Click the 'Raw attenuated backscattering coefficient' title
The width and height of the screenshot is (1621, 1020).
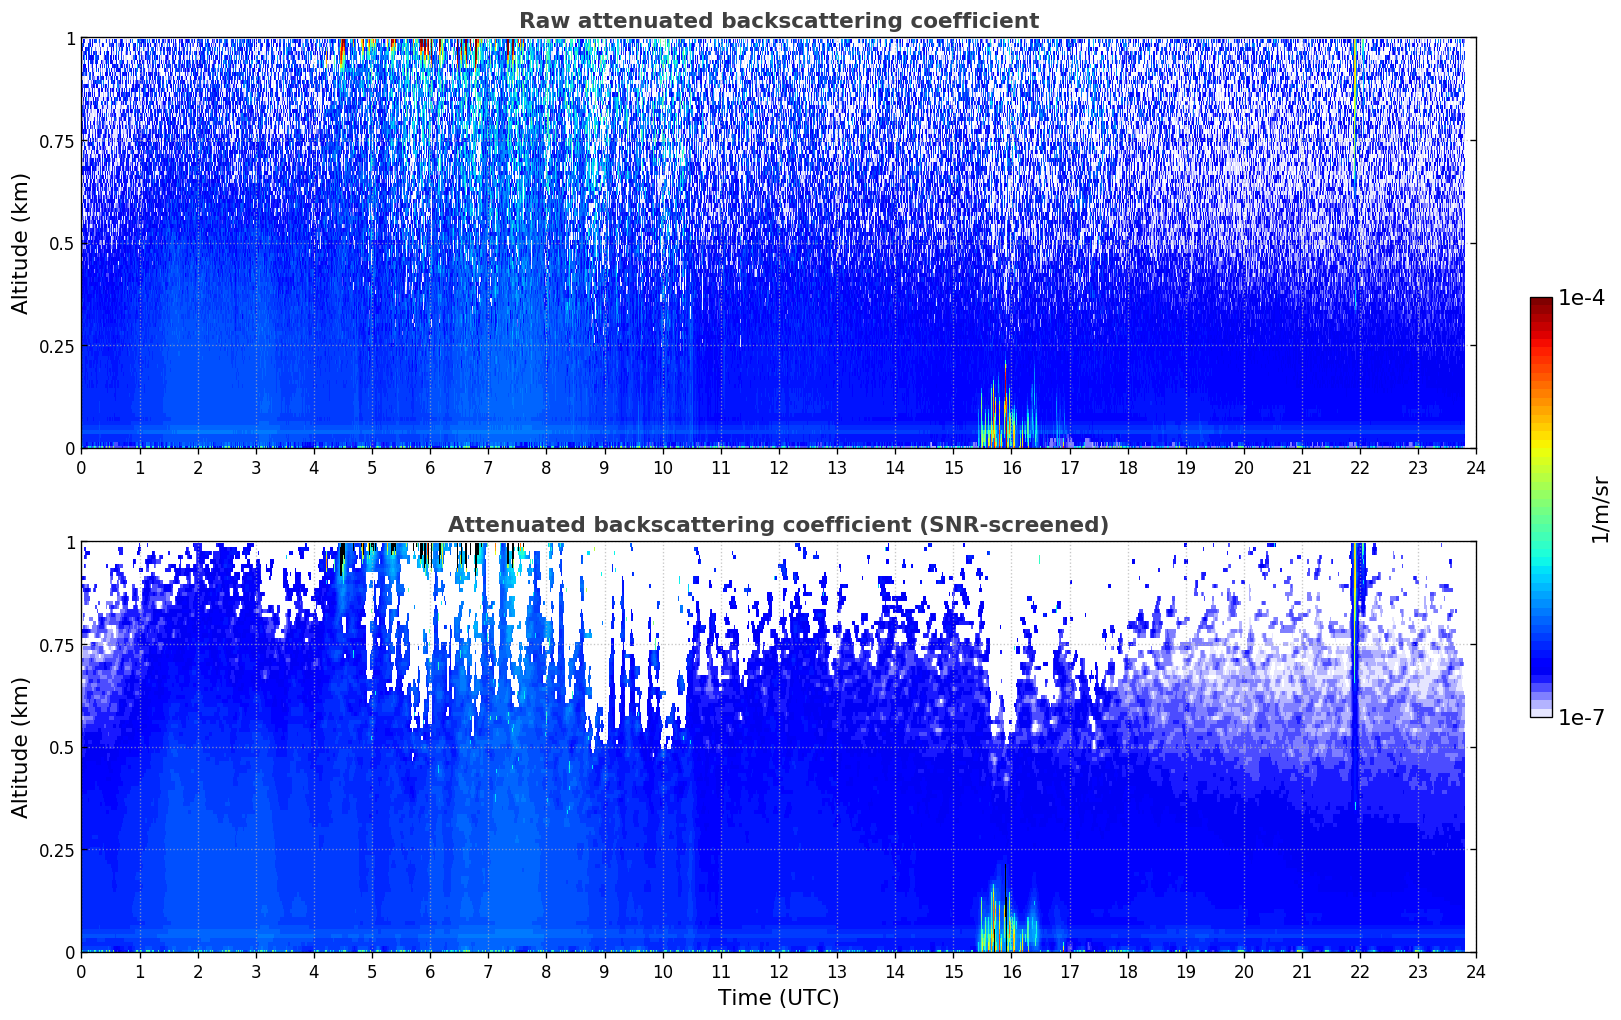coord(778,21)
